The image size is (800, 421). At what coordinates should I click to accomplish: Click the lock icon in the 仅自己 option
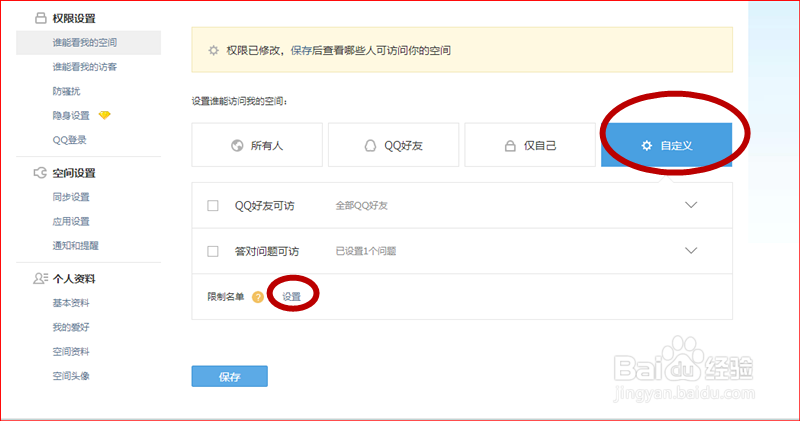(x=510, y=146)
